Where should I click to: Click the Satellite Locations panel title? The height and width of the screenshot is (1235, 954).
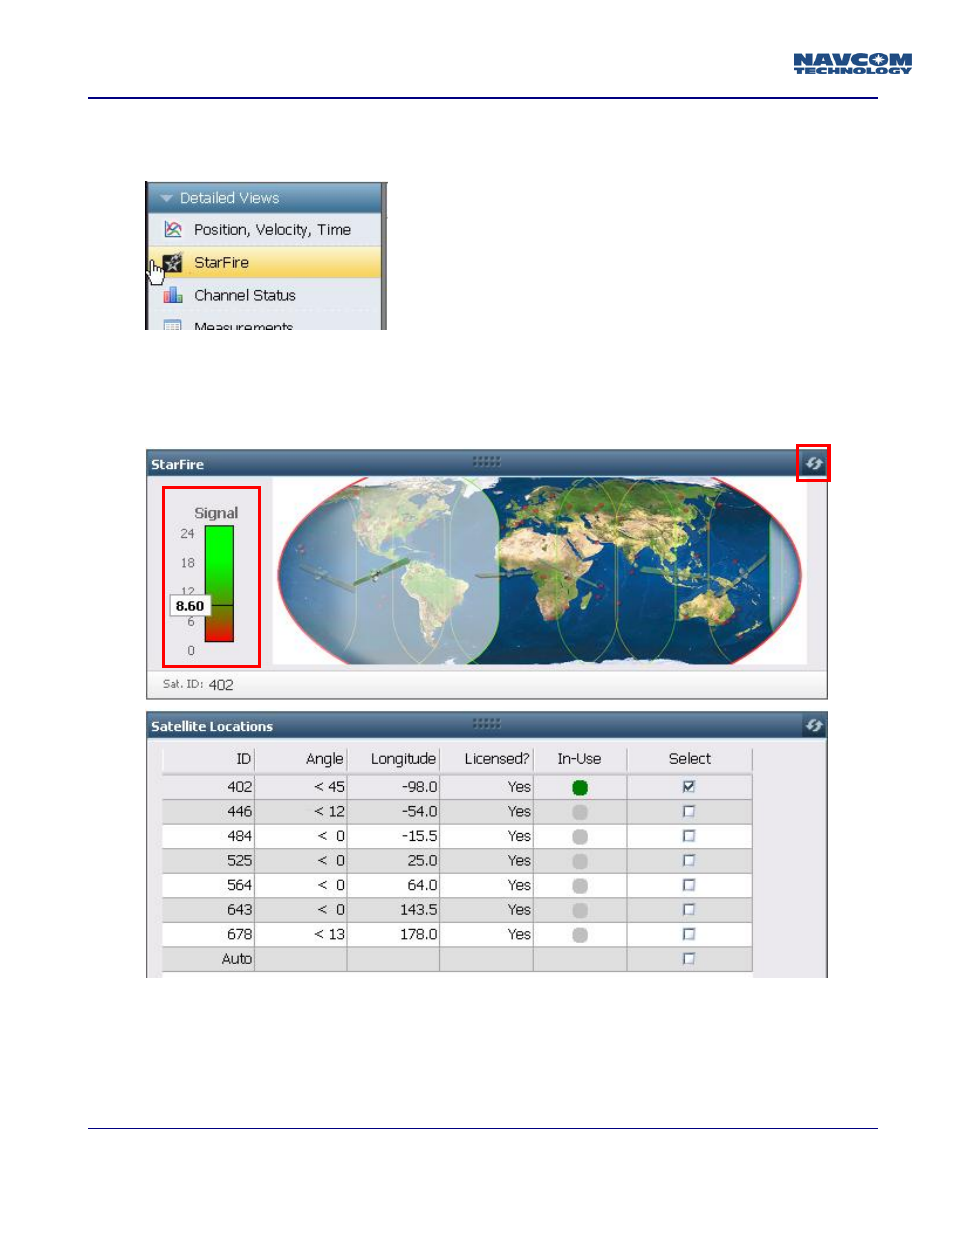pos(212,727)
